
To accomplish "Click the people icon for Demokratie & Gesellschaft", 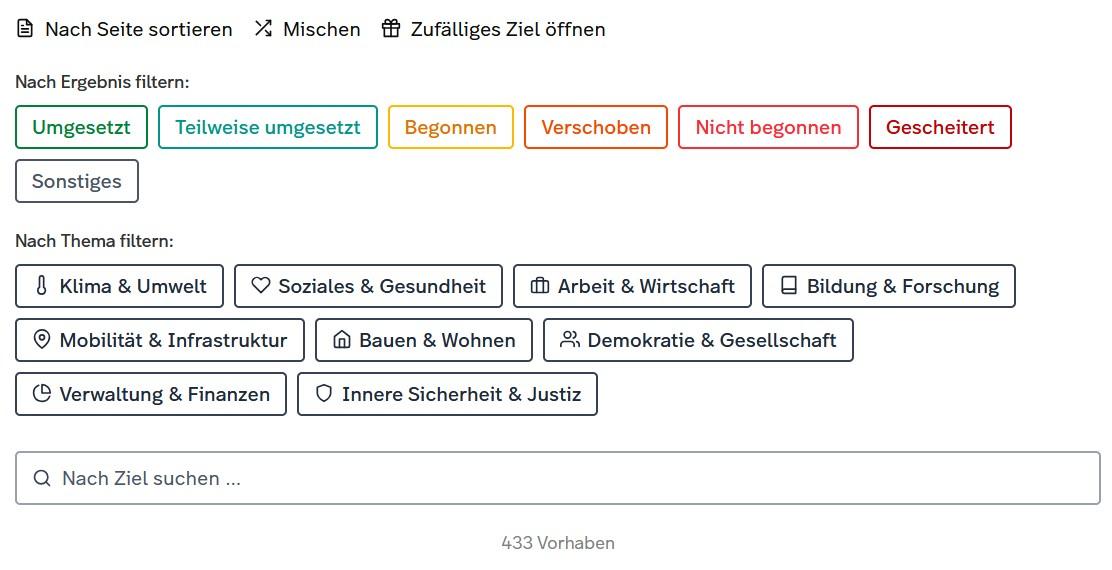I will click(570, 340).
